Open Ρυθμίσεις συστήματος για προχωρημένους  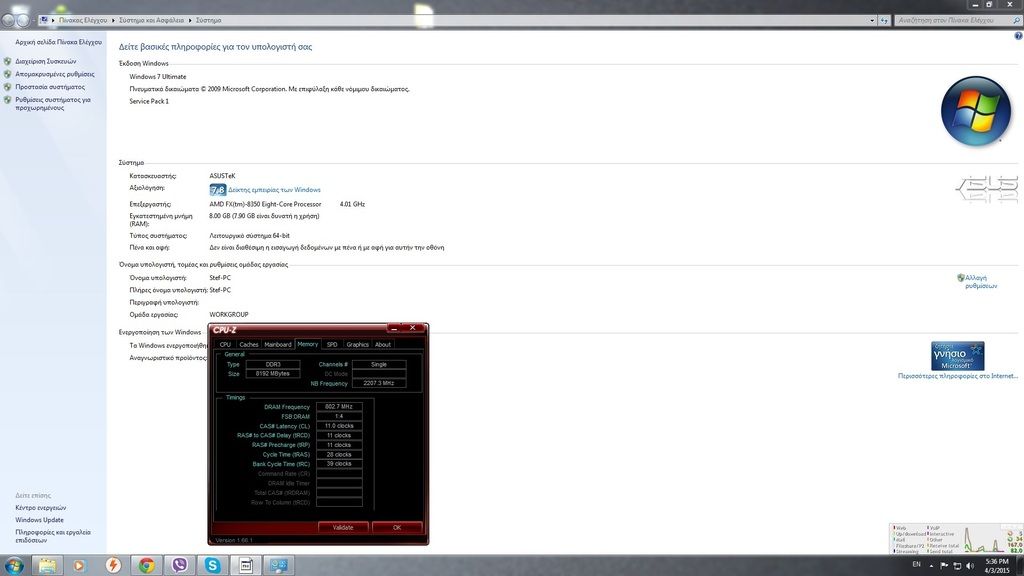click(52, 104)
